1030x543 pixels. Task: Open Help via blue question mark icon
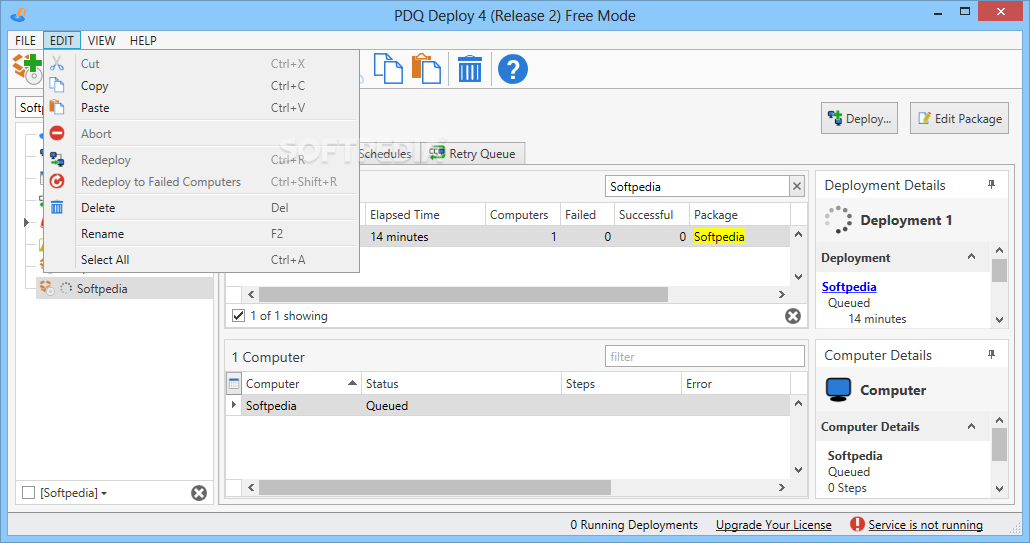512,68
